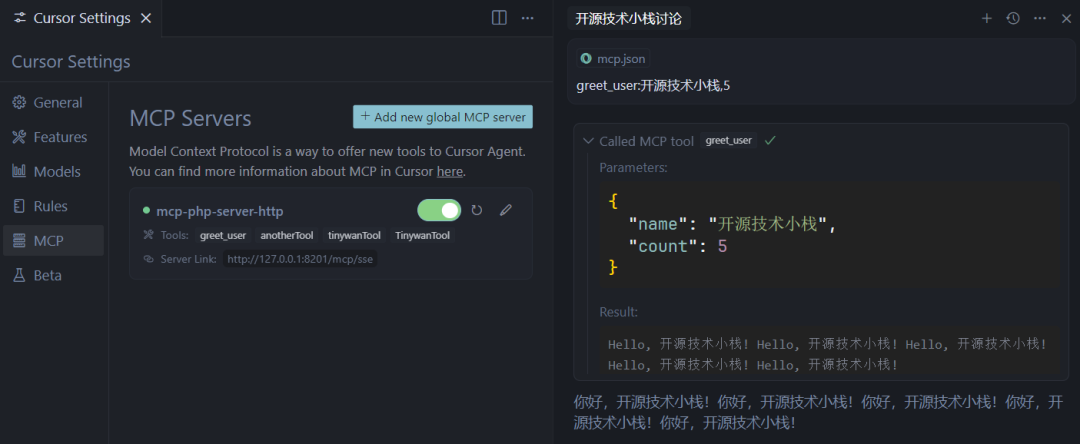This screenshot has height=444, width=1080.
Task: Click the green server status dot
Action: [x=146, y=211]
